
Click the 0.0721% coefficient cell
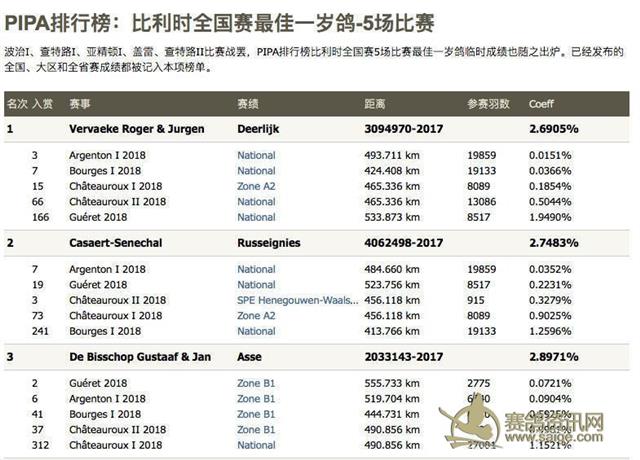(550, 383)
